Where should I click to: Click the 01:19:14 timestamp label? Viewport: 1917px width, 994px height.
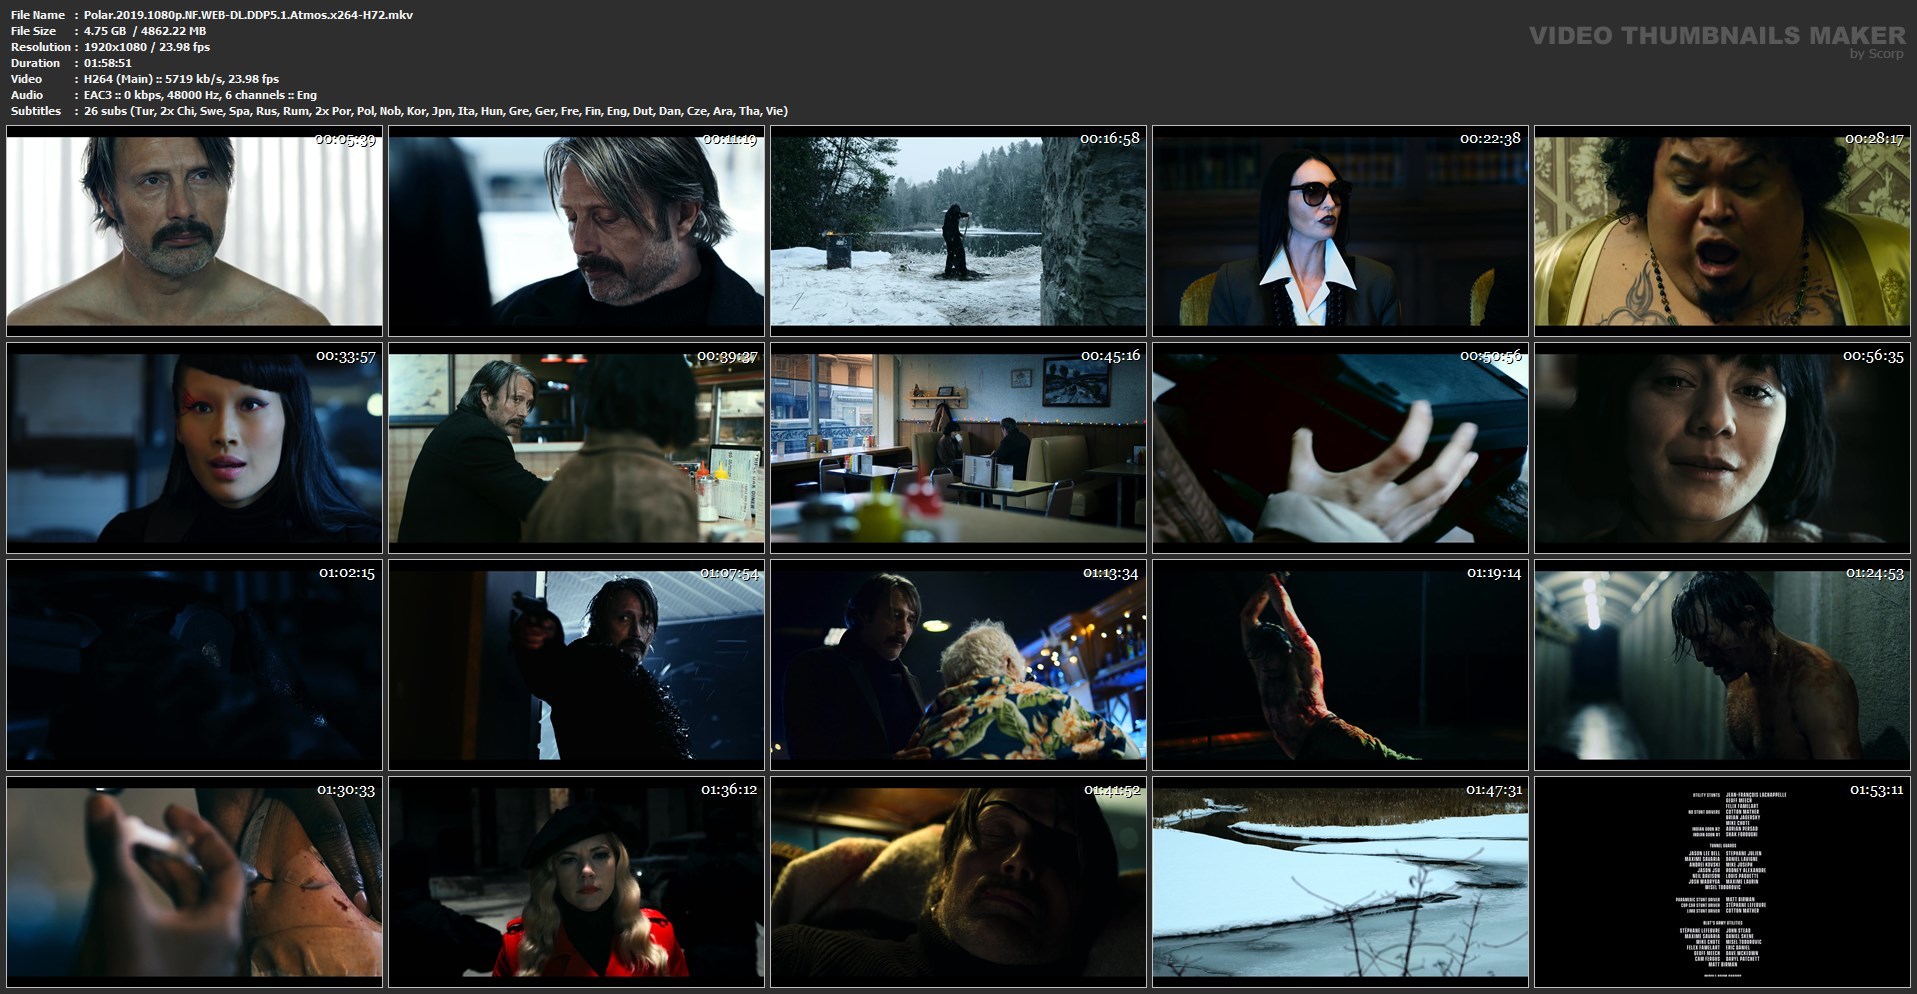(1494, 573)
